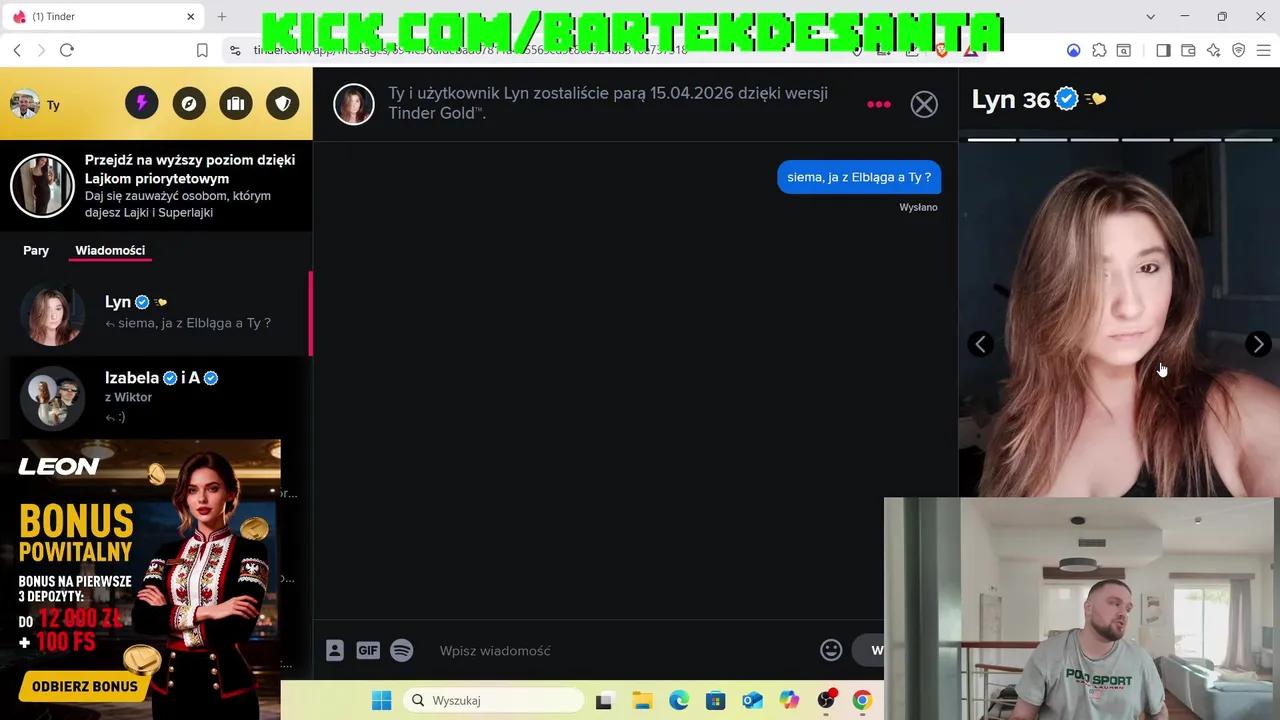This screenshot has width=1280, height=720.
Task: Click the Wyszukaj taskbar search box
Action: pos(492,701)
